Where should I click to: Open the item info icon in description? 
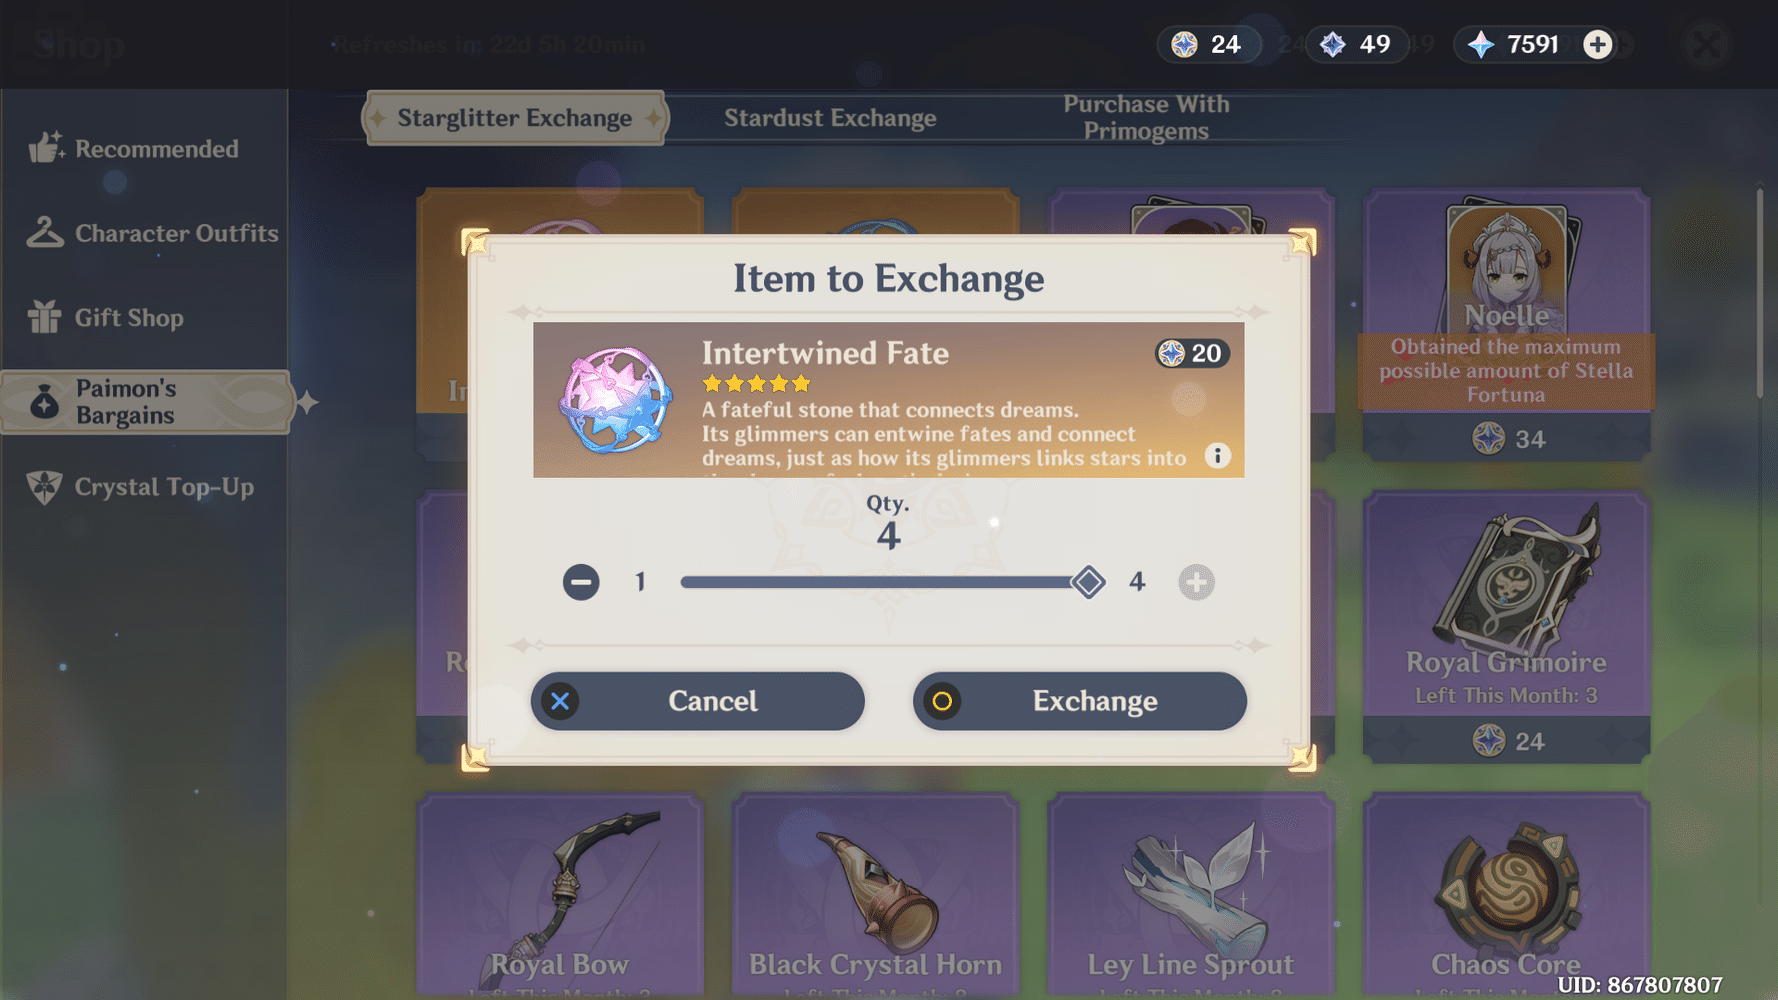point(1217,456)
